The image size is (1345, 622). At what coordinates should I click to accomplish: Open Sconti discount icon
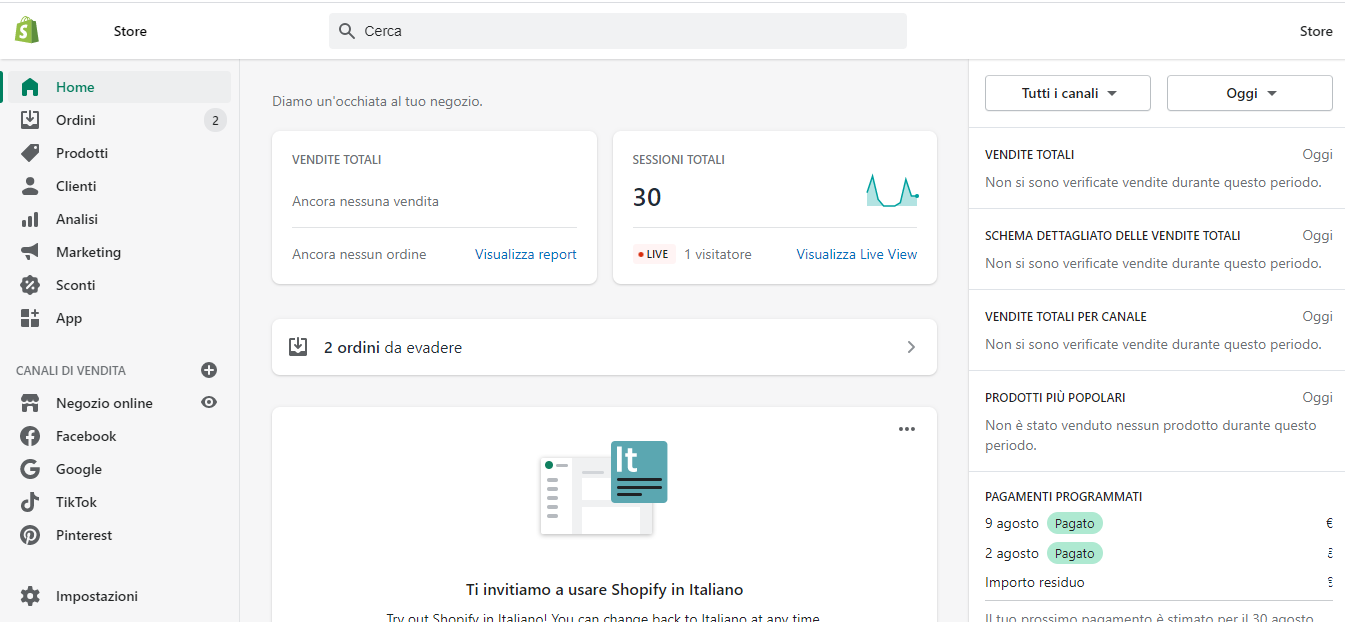coord(30,285)
